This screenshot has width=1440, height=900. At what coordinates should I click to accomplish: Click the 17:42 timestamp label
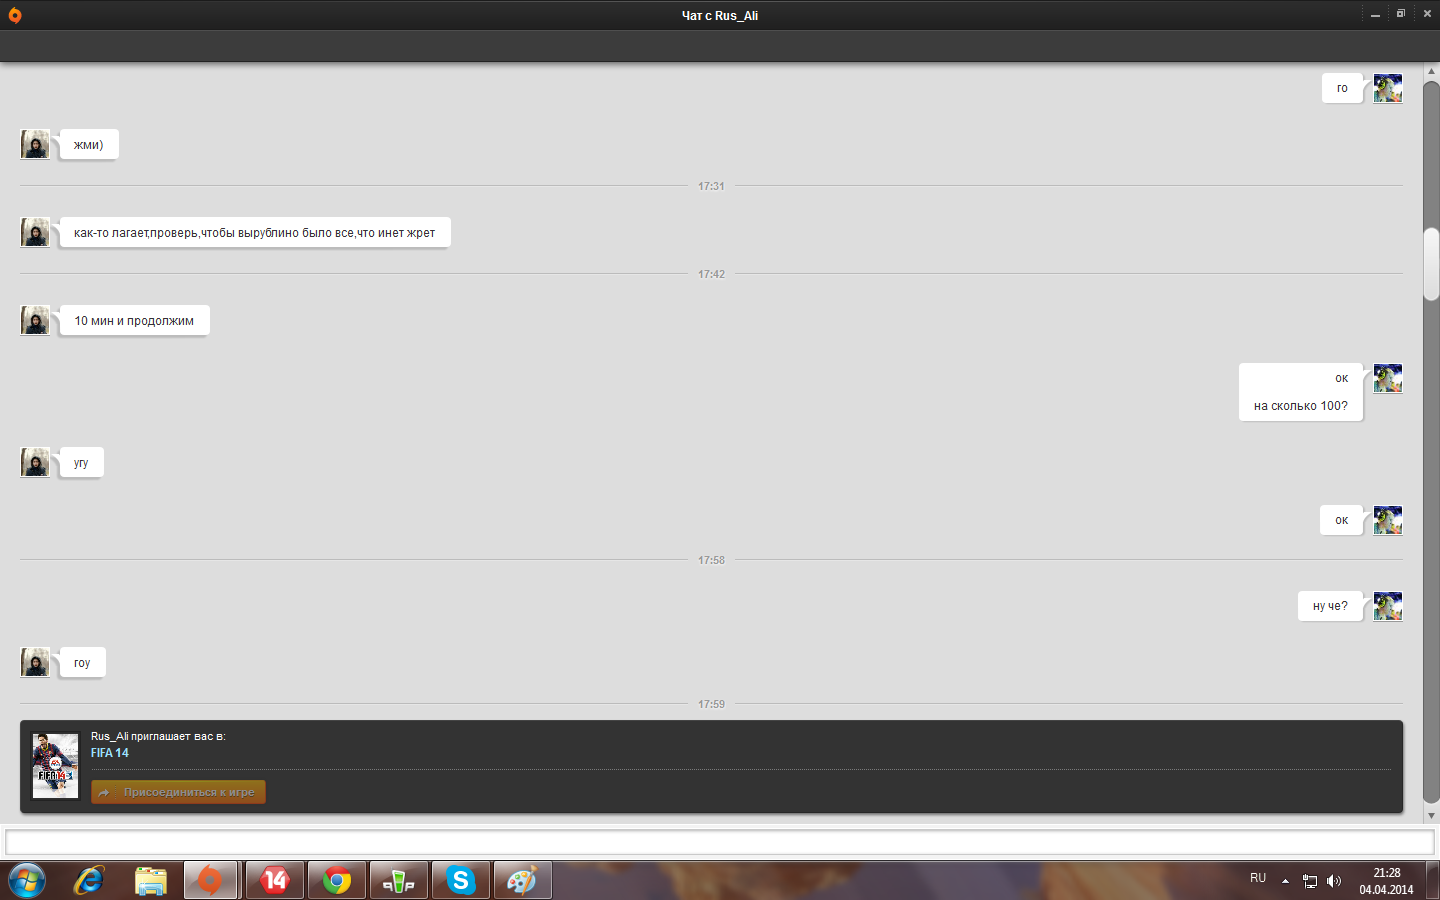[711, 274]
